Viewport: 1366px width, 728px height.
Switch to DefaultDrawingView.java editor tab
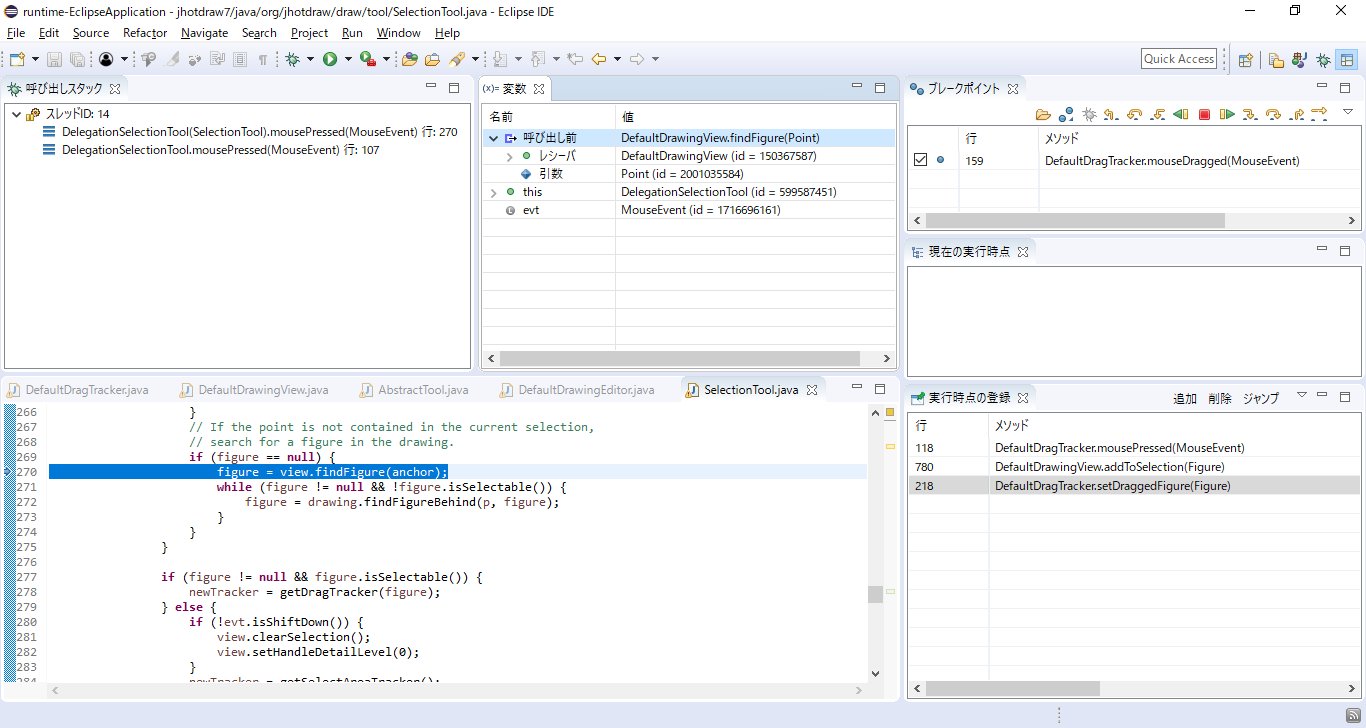(253, 390)
